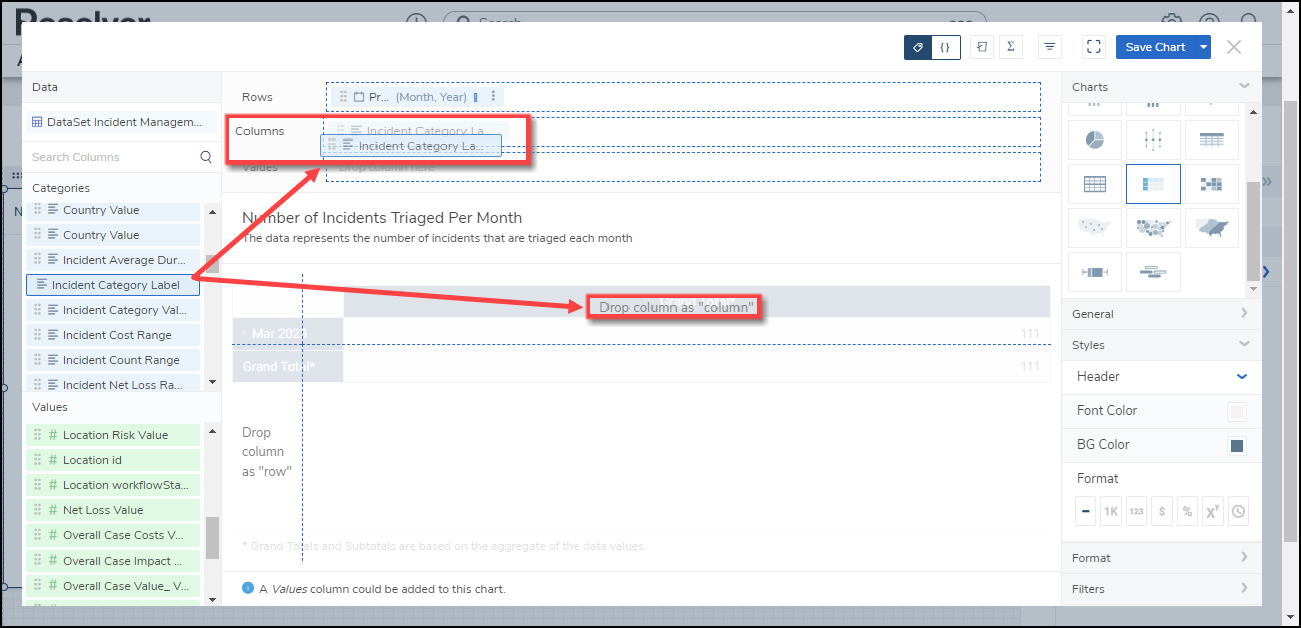
Task: Click the dataset table icon
Action: [x=37, y=122]
